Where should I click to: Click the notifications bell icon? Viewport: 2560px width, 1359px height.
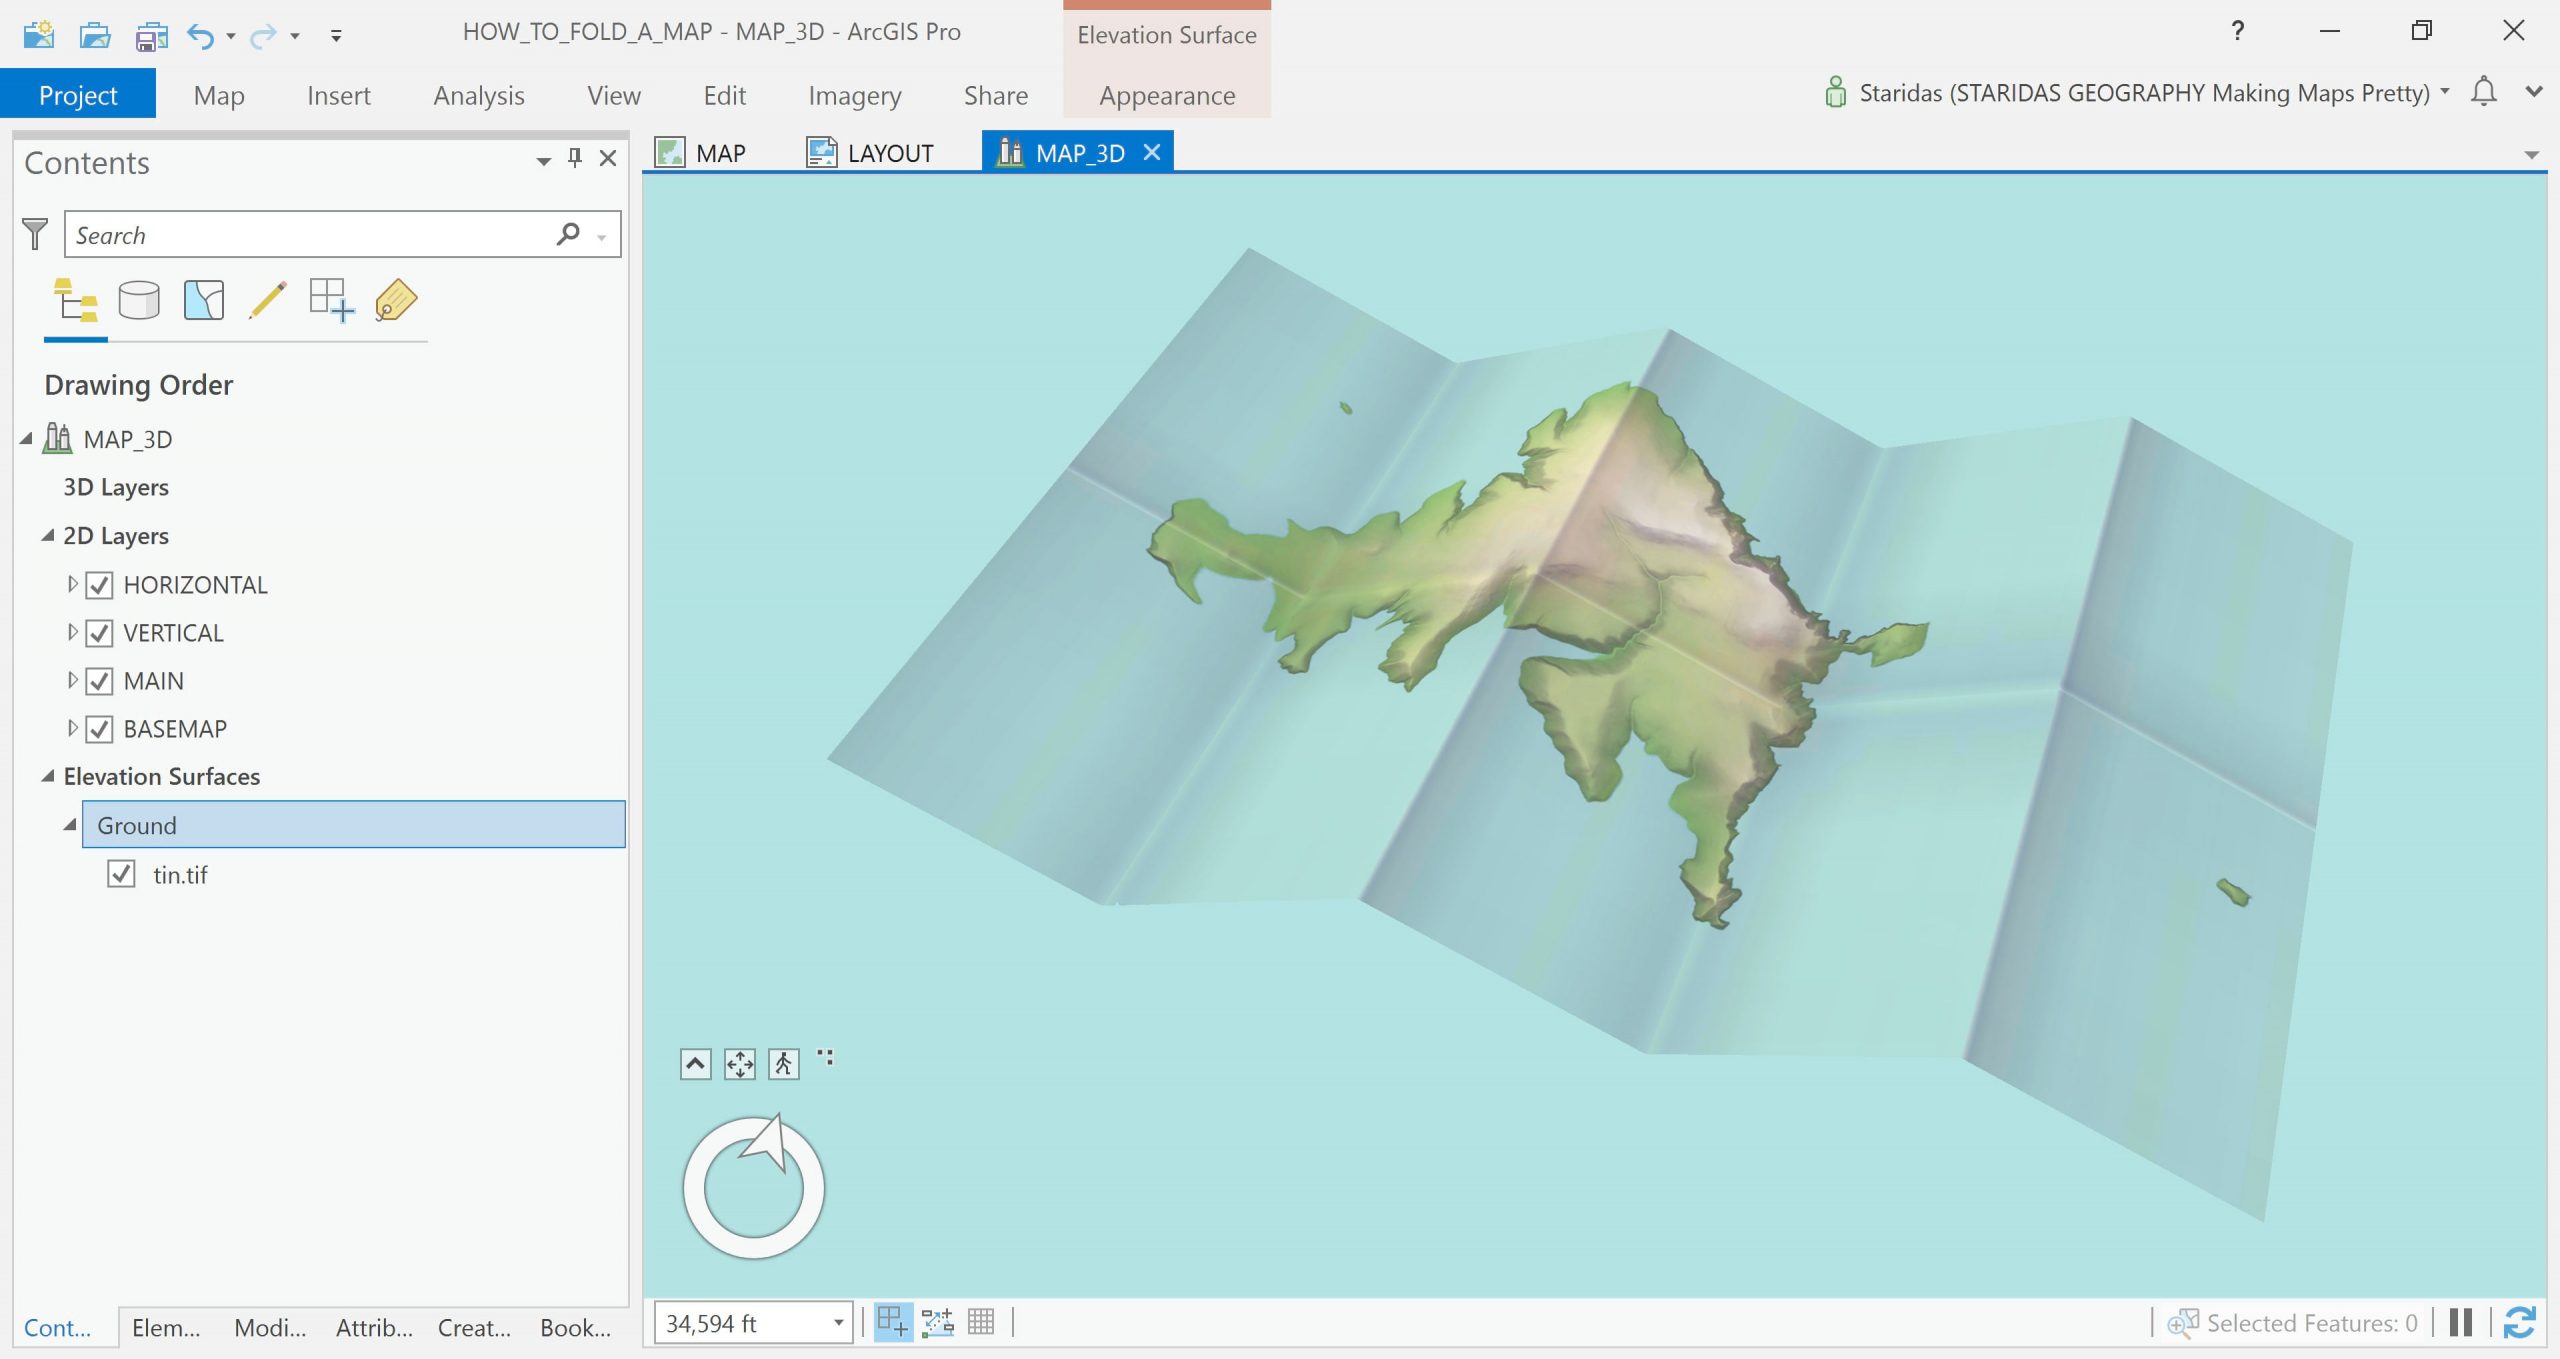point(2483,93)
